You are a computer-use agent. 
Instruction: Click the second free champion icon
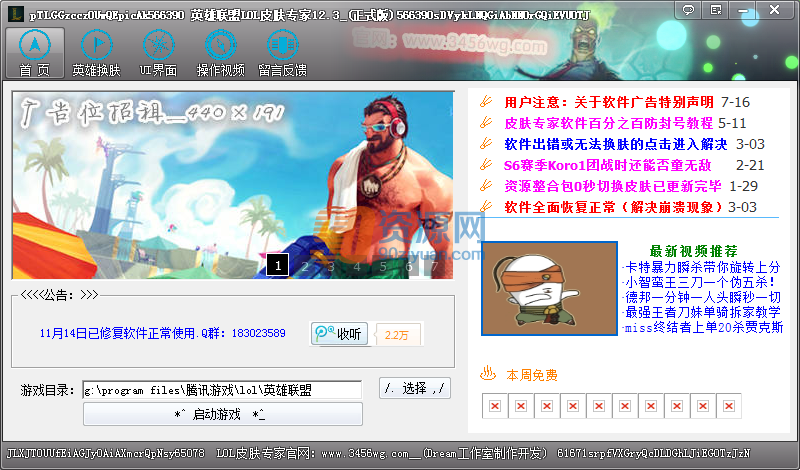521,406
